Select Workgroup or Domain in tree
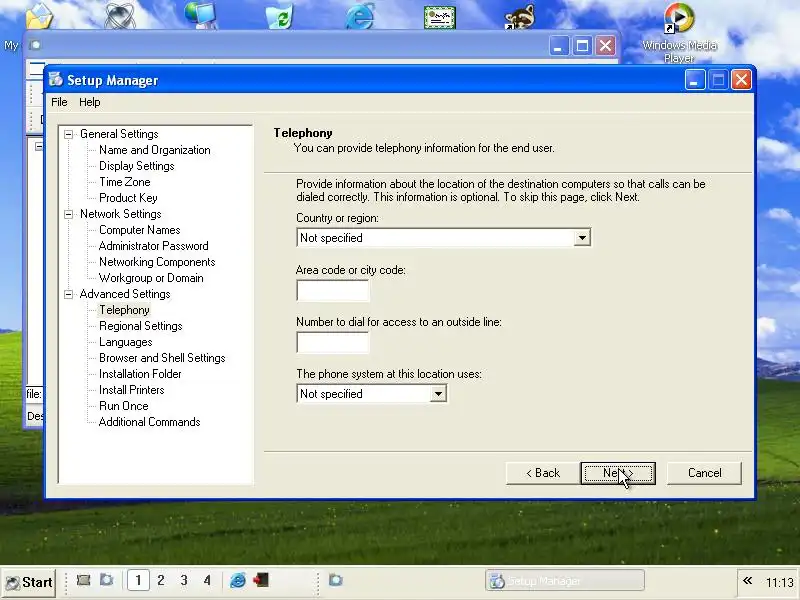The width and height of the screenshot is (800, 600). click(151, 278)
